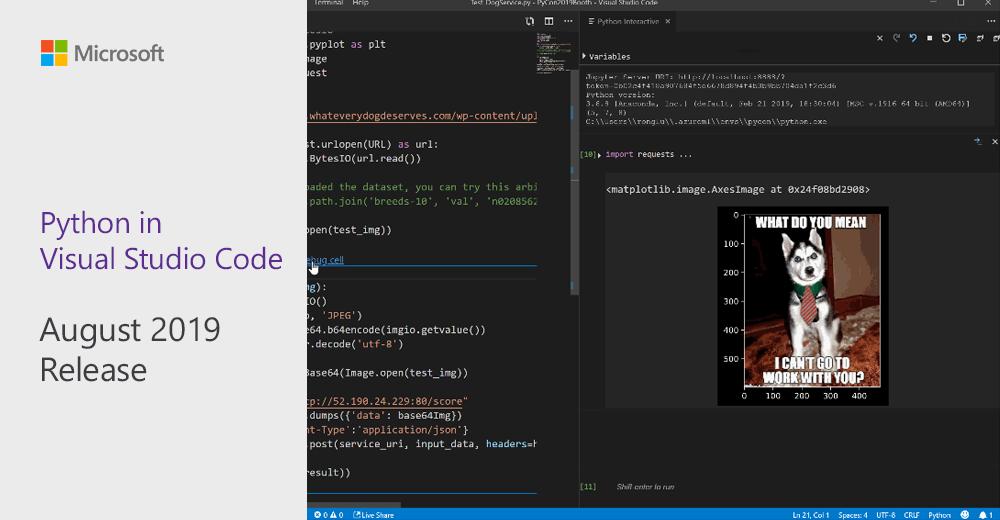Expand the Variables section
Viewport: 1000px width, 520px height.
tap(606, 56)
